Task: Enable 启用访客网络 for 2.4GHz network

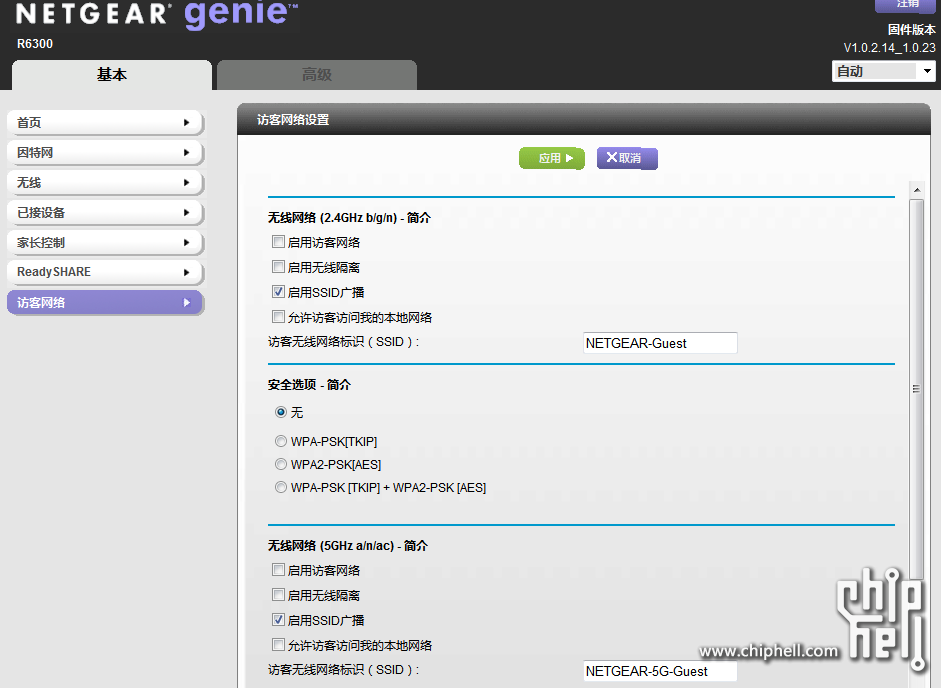Action: click(278, 242)
